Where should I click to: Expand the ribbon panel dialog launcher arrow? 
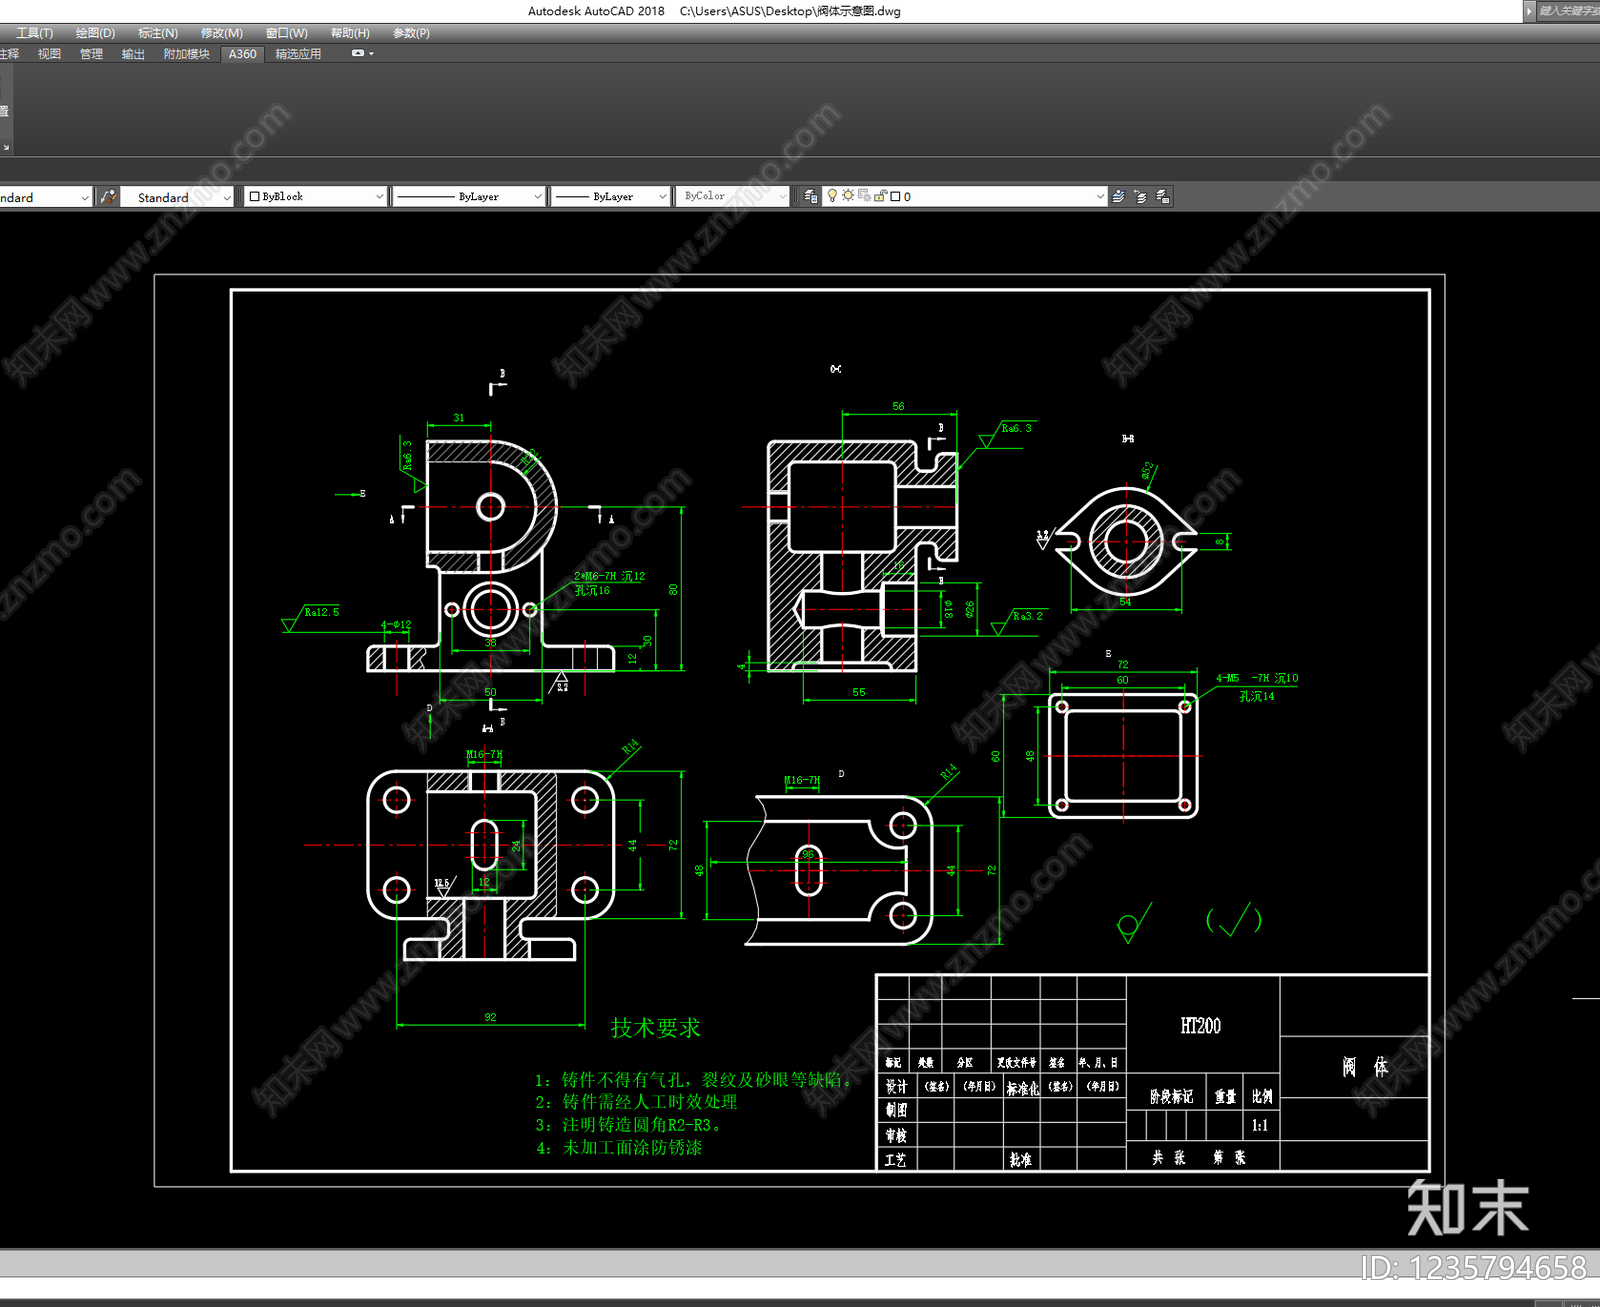coord(6,147)
